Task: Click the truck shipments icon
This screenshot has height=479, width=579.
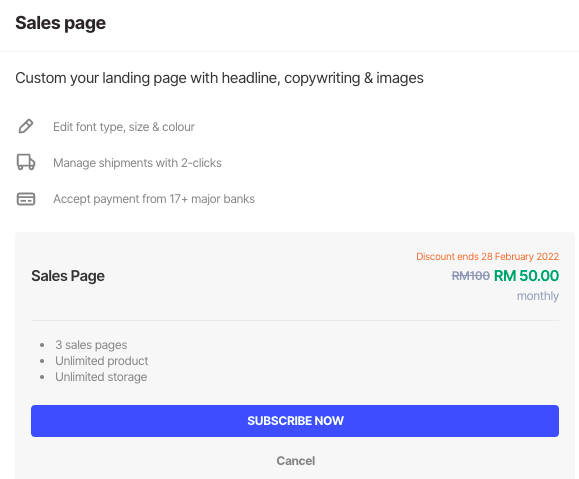Action: click(x=26, y=162)
